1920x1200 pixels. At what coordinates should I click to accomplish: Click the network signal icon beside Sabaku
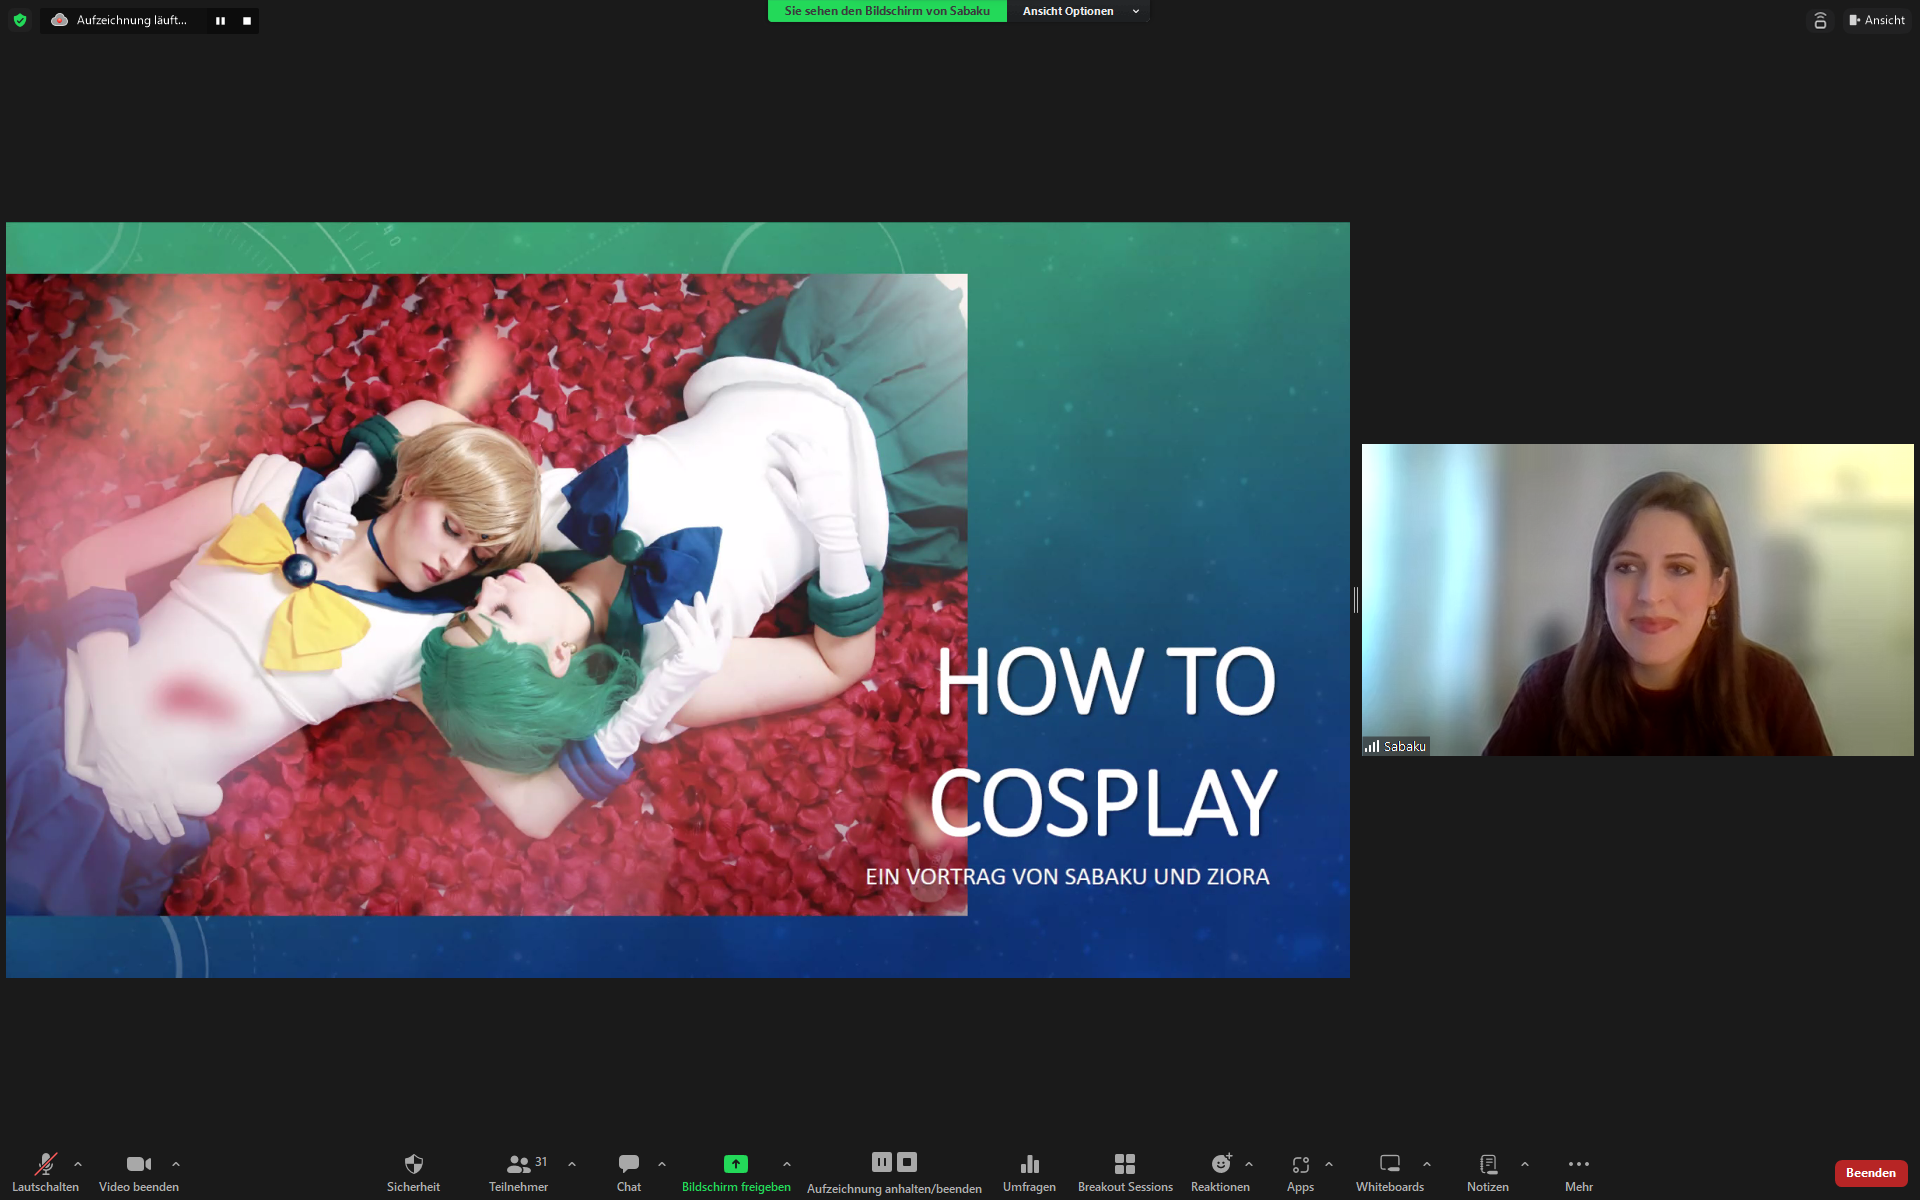[1372, 746]
